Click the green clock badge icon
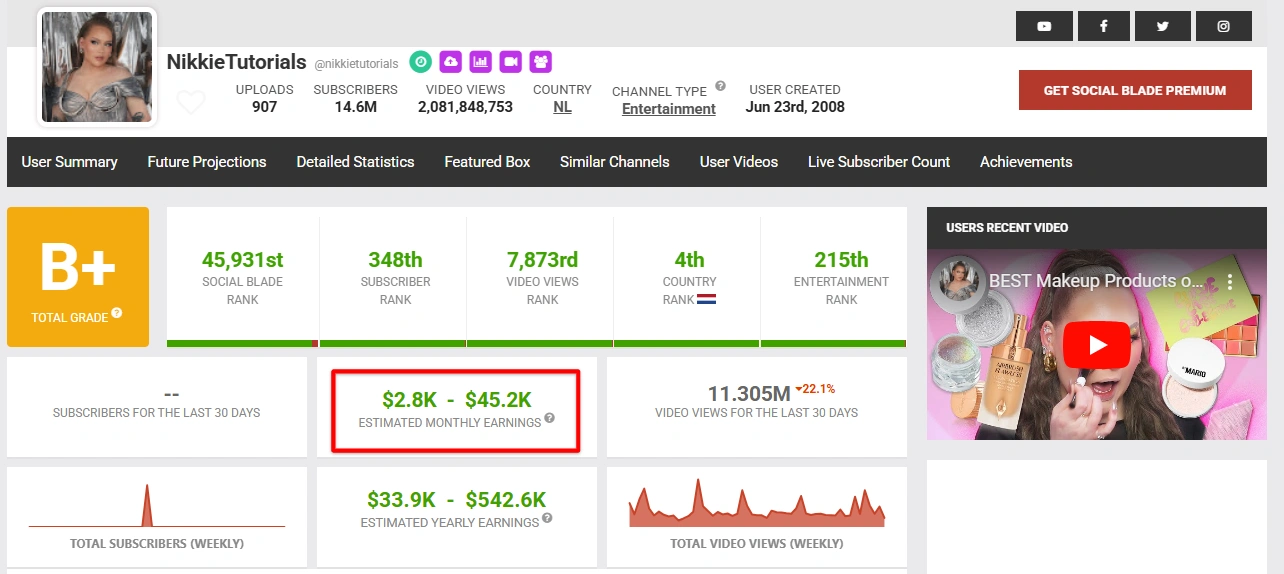The width and height of the screenshot is (1284, 574). point(420,62)
